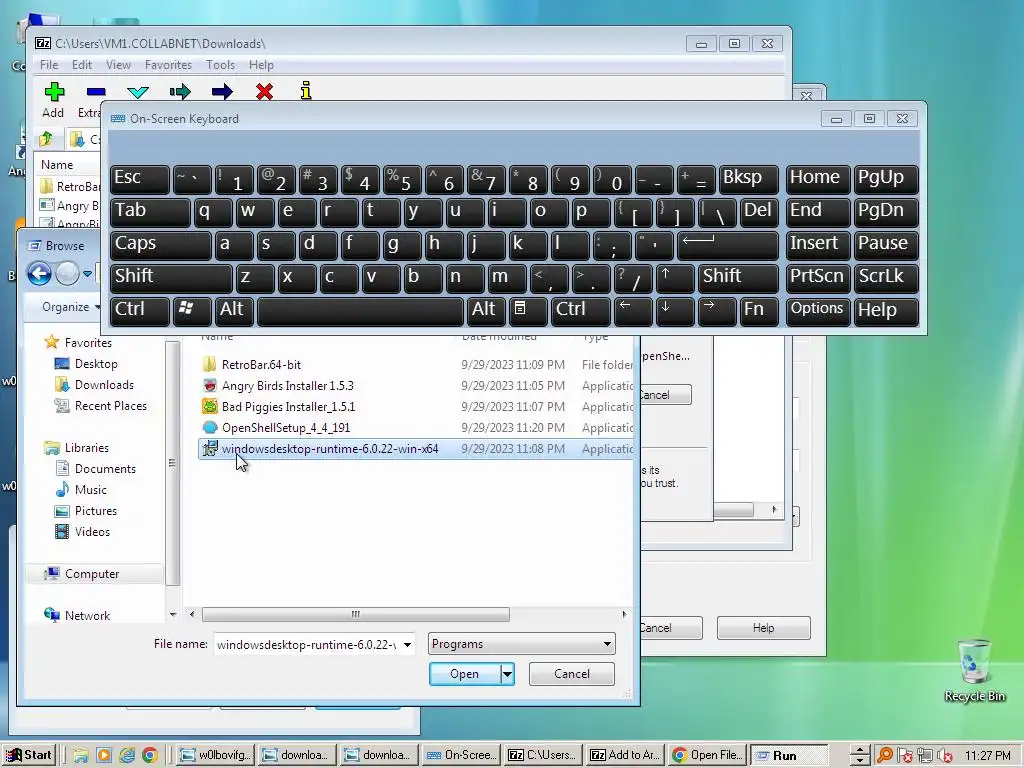Image resolution: width=1024 pixels, height=768 pixels.
Task: Open the 7-Zip Tools menu
Action: point(220,65)
